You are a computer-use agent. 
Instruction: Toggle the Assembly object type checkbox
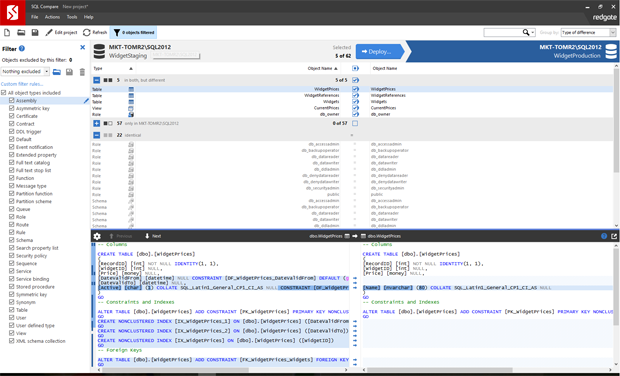11,100
